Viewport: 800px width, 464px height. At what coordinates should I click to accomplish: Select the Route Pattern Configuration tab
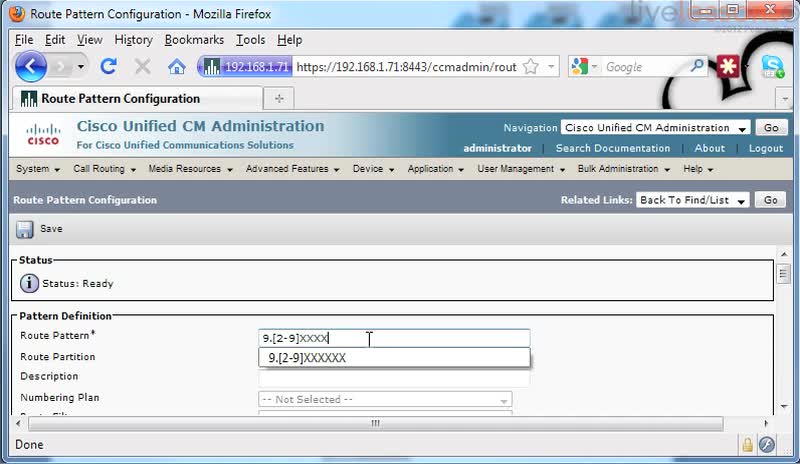coord(137,99)
